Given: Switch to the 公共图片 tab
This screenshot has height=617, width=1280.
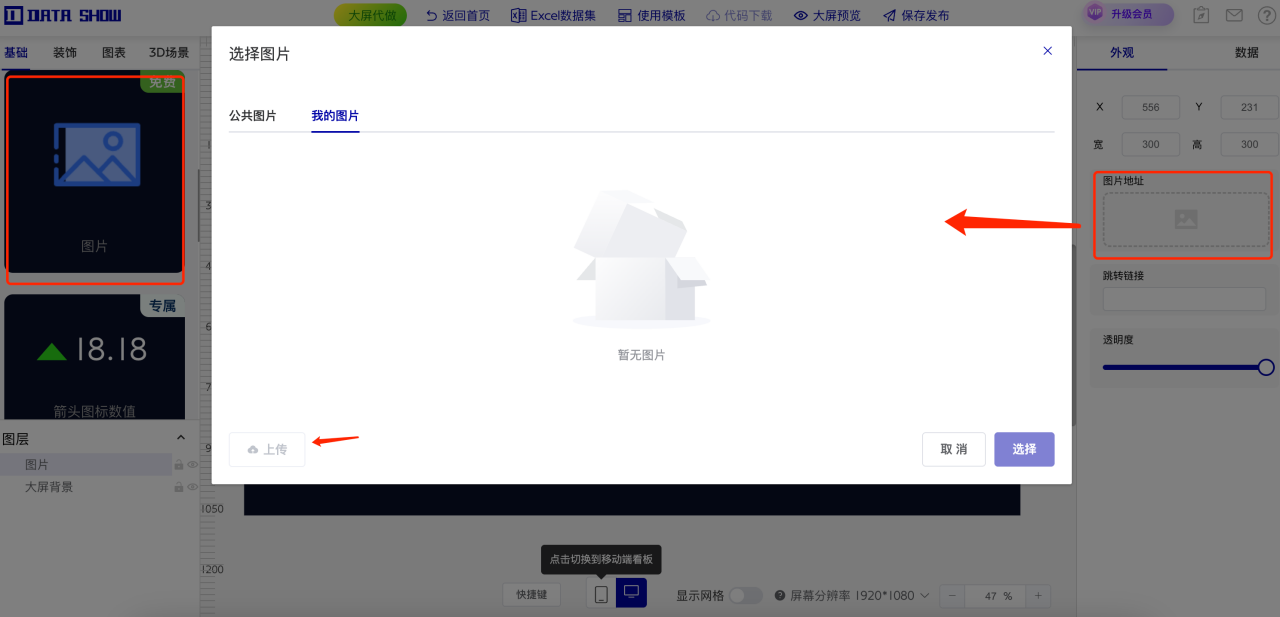Looking at the screenshot, I should pyautogui.click(x=252, y=116).
